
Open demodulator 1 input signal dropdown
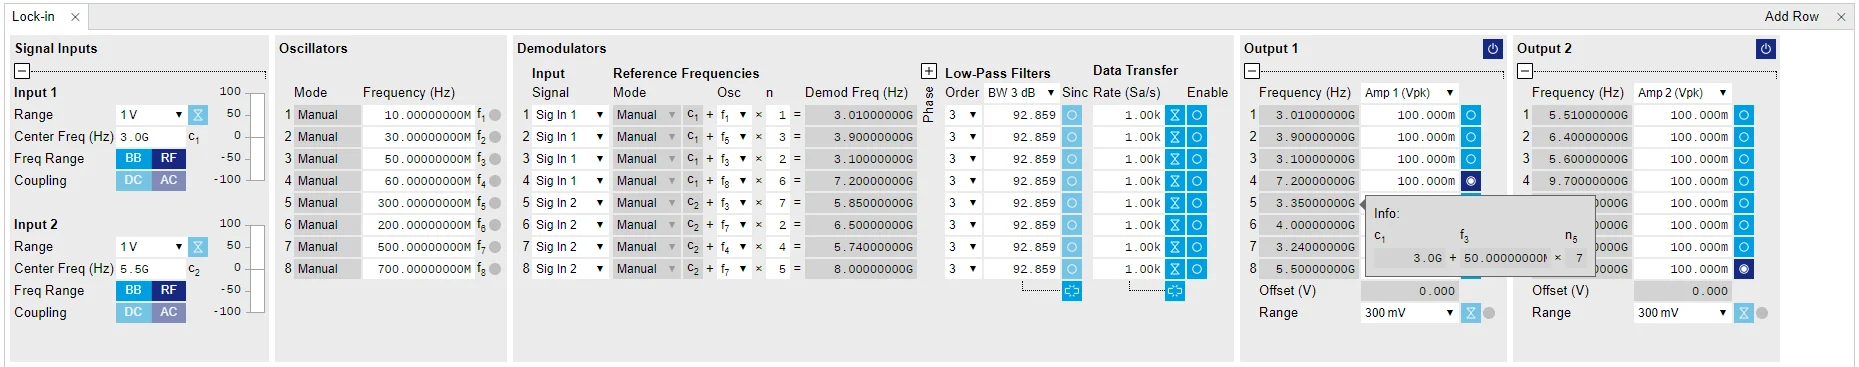coord(569,115)
